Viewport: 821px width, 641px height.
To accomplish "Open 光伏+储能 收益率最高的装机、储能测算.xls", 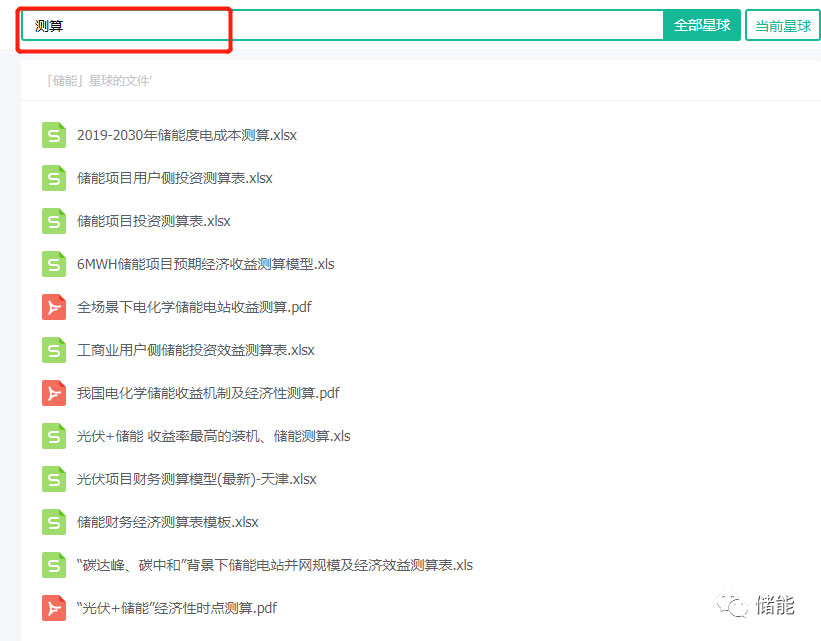I will 213,436.
